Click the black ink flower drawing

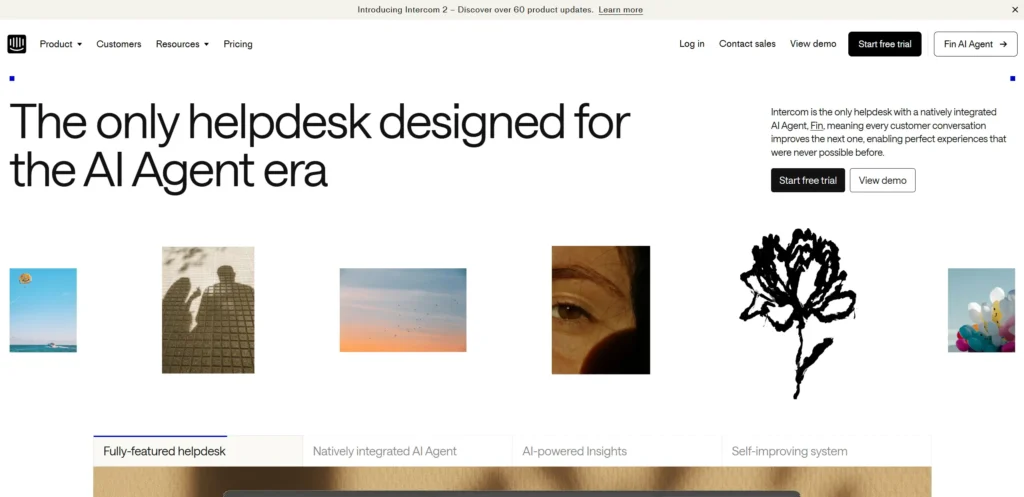point(797,312)
